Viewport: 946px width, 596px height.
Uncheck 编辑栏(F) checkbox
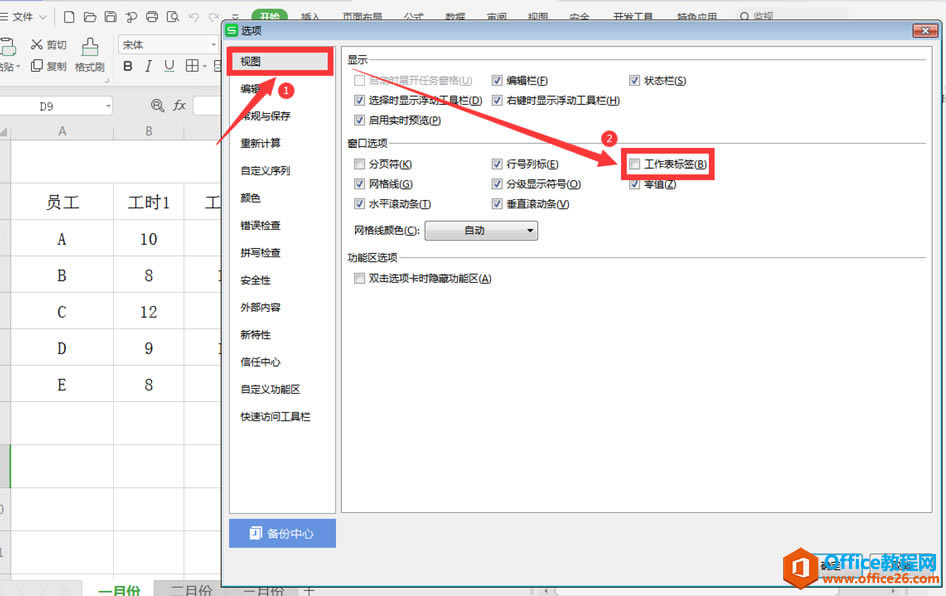(497, 80)
